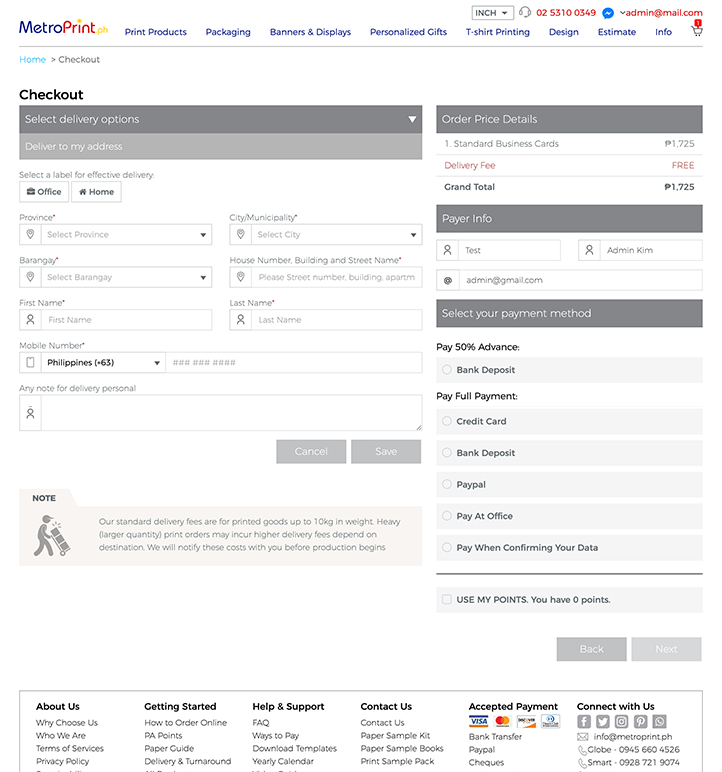Click the WhatsApp icon in footer
This screenshot has height=772, width=722.
(659, 721)
